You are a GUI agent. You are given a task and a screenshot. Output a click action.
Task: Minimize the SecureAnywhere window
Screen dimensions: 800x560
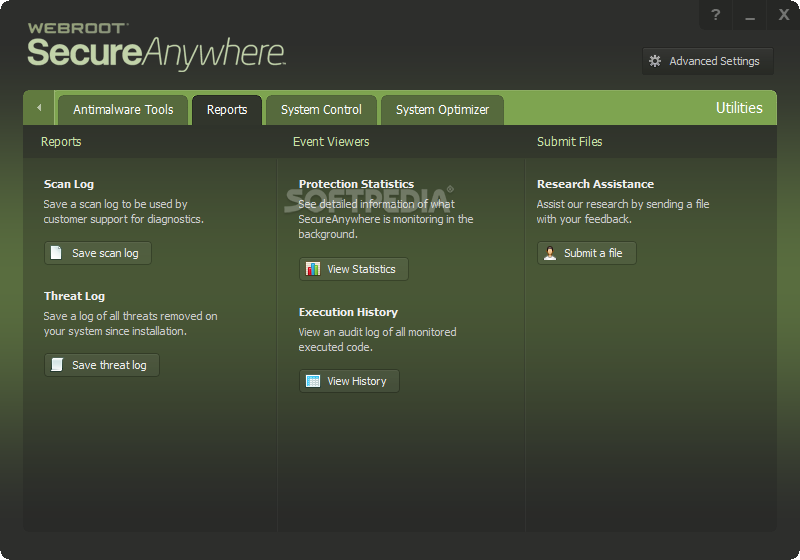[x=749, y=15]
